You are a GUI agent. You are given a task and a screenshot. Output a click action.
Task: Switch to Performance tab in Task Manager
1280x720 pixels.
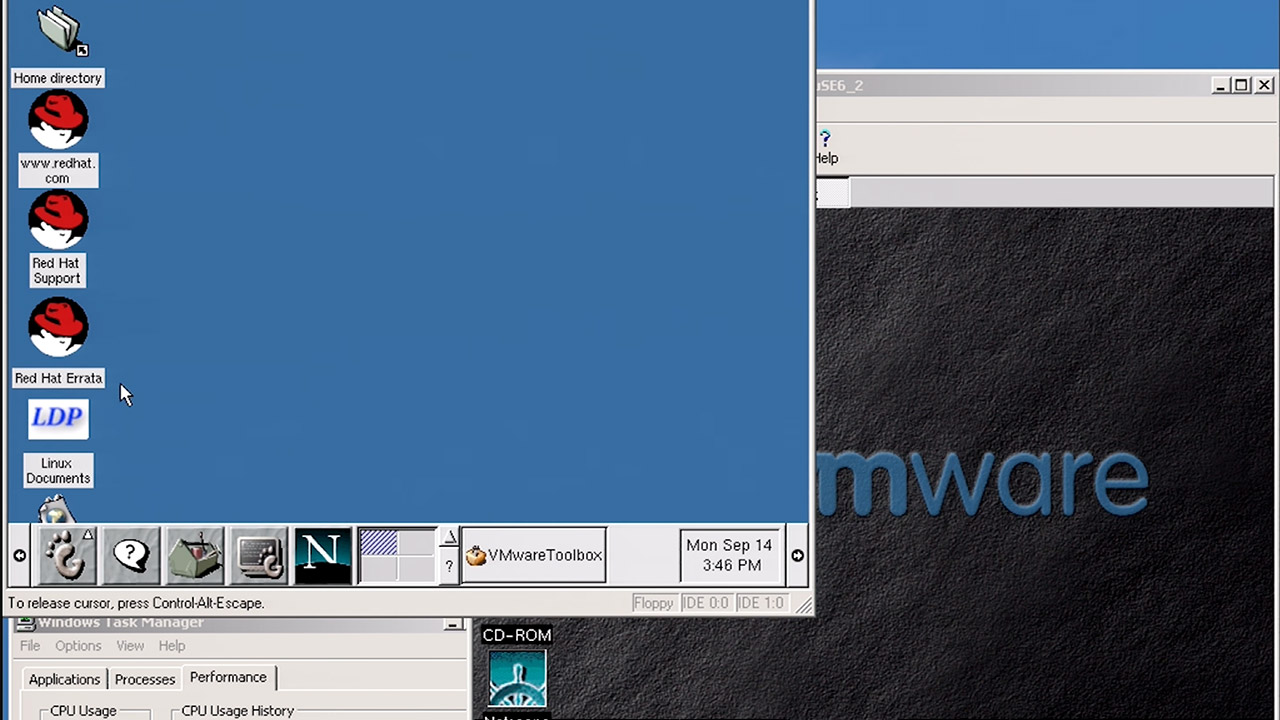pyautogui.click(x=228, y=677)
